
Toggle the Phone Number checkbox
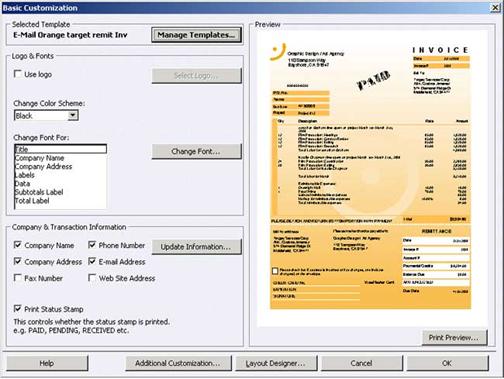(92, 245)
